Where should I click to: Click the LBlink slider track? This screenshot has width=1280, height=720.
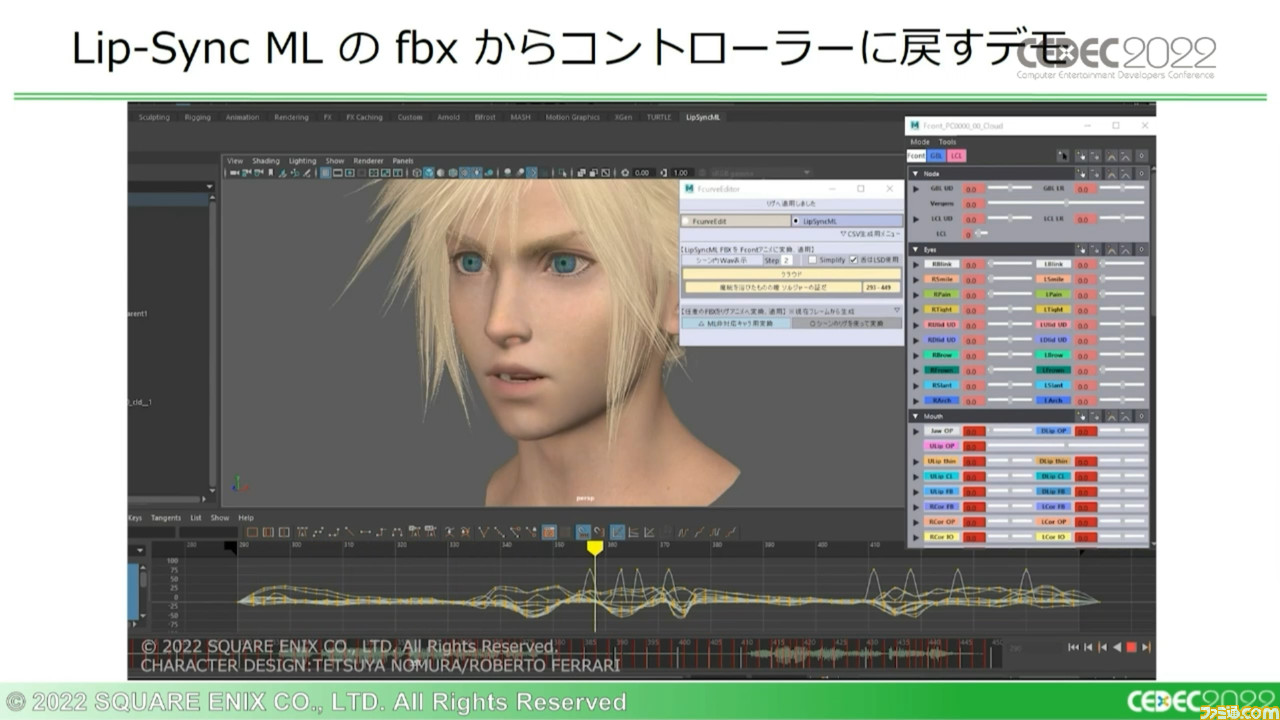[1122, 264]
